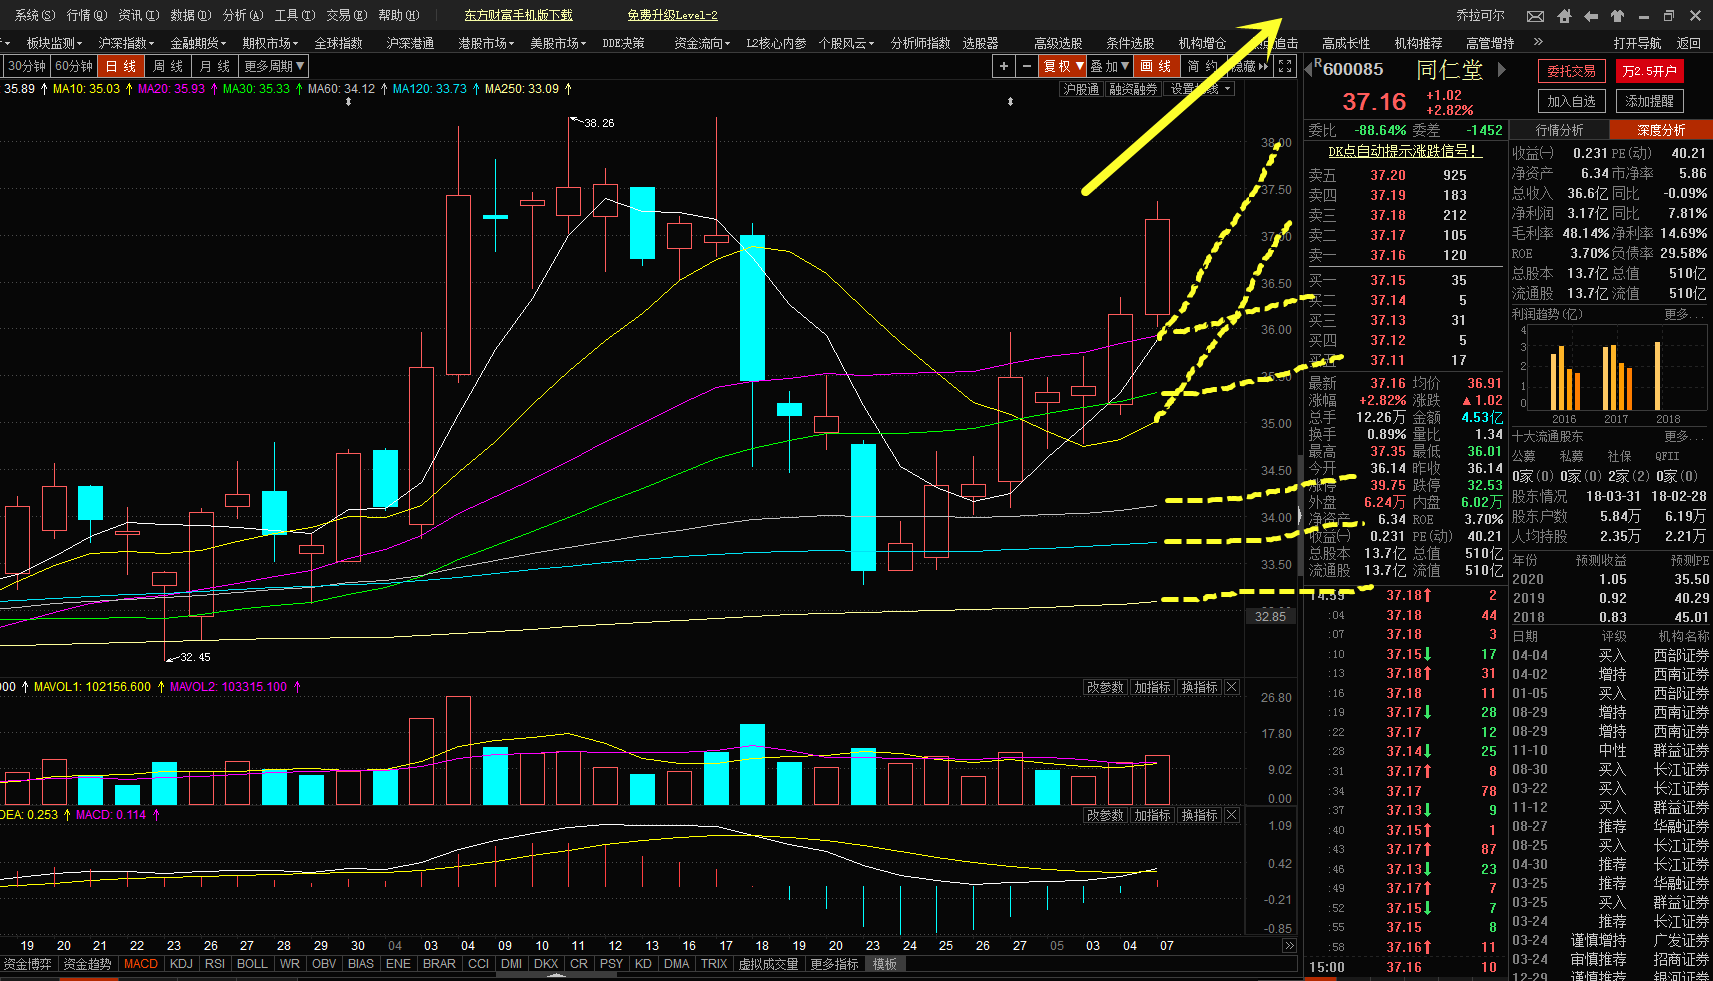Click the 返回 button
This screenshot has width=1713, height=981.
1689,43
